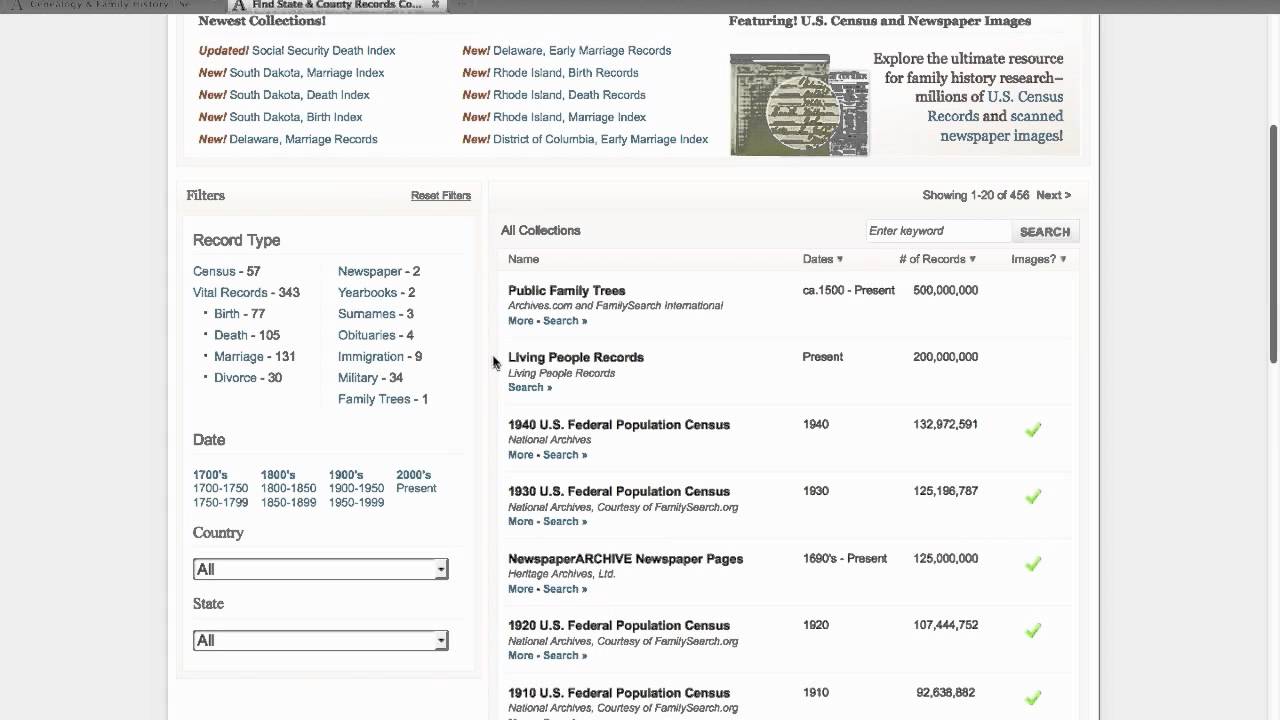Sort collections by Dates column
Screen dimensions: 1280x720
coord(822,259)
